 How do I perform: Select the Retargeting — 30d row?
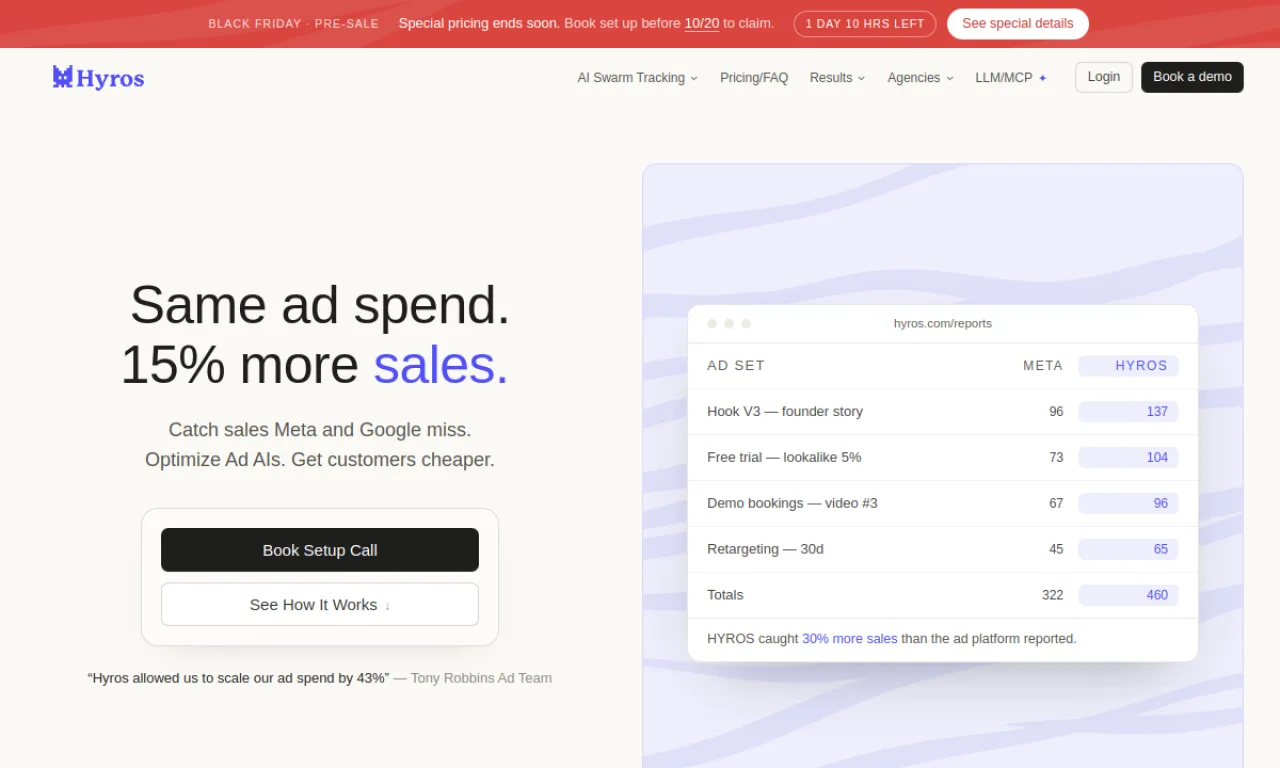tap(943, 549)
